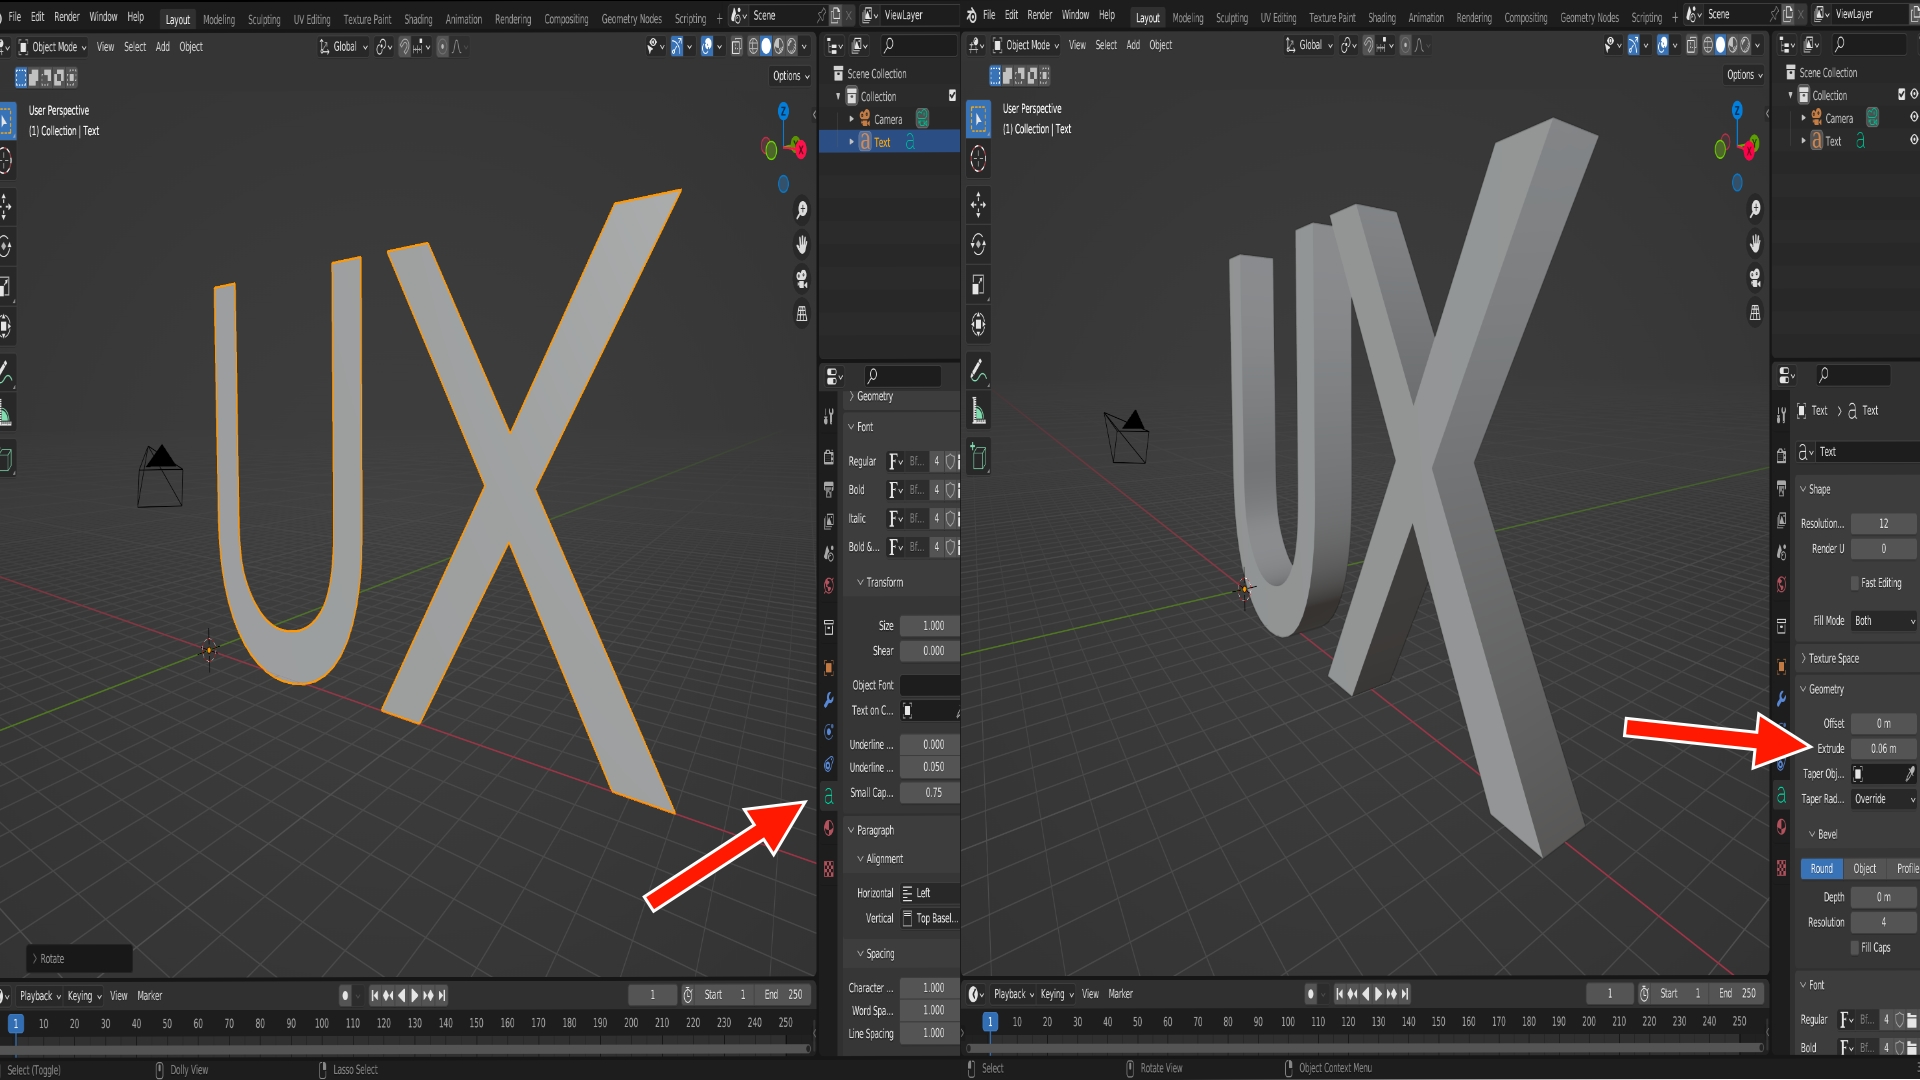This screenshot has width=1920, height=1080.
Task: Toggle camera view icon in left viewport
Action: [x=801, y=279]
